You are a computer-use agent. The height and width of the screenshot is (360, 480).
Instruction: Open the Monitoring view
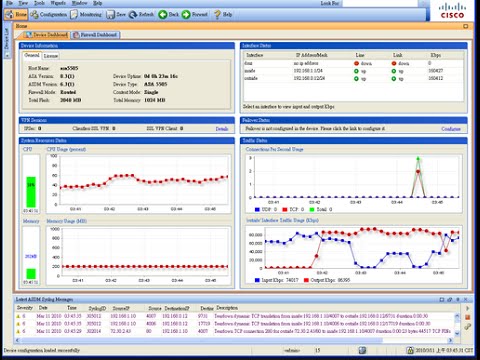click(86, 14)
